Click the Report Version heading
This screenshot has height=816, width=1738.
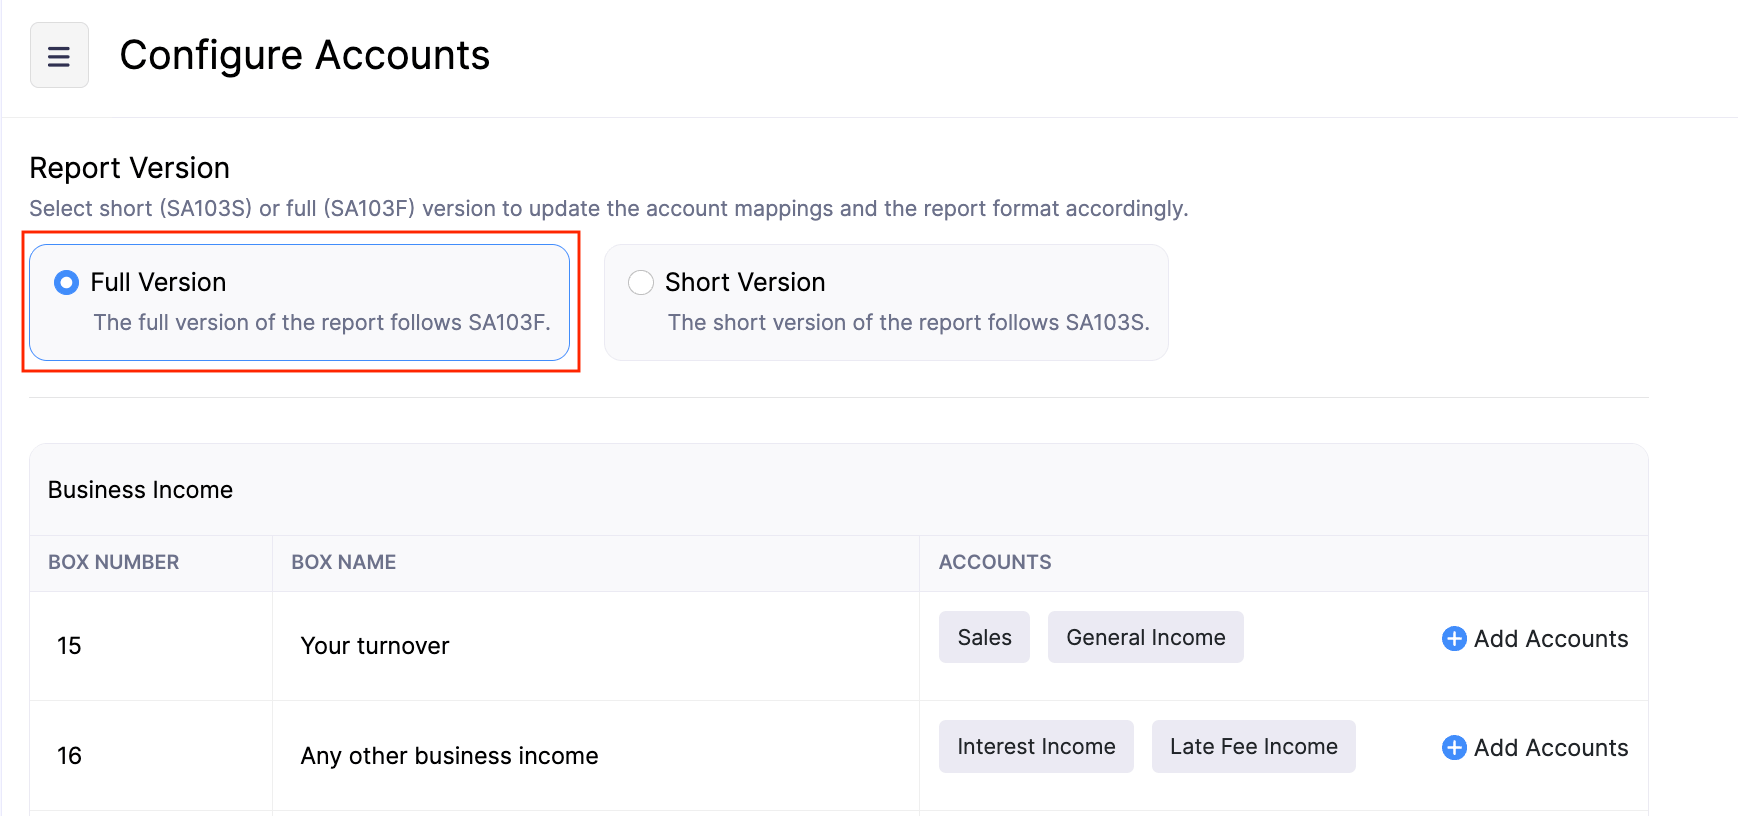coord(129,168)
